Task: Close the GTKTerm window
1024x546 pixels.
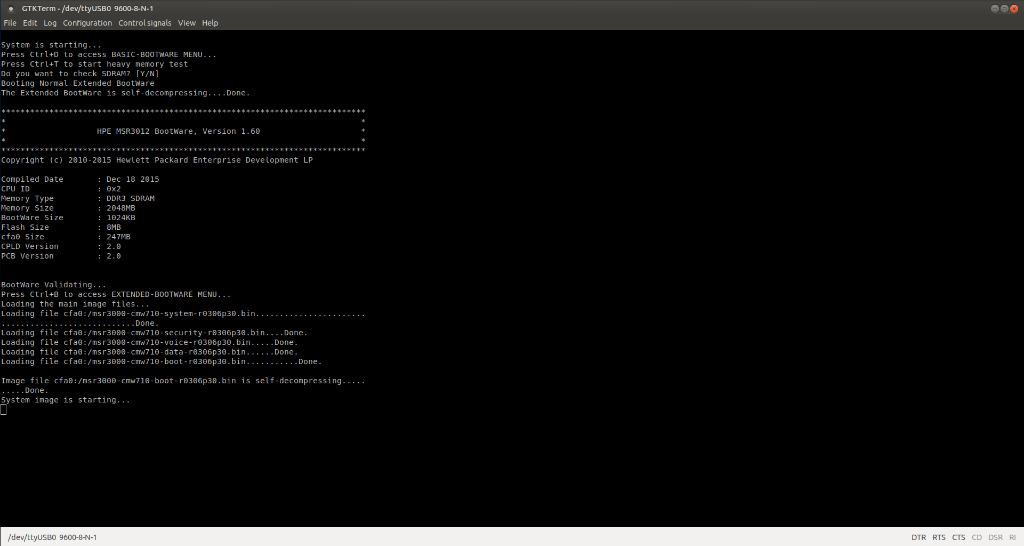Action: coord(1014,8)
